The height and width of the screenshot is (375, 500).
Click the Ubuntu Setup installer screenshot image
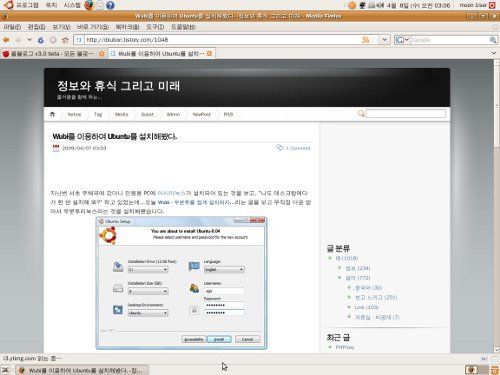point(181,283)
